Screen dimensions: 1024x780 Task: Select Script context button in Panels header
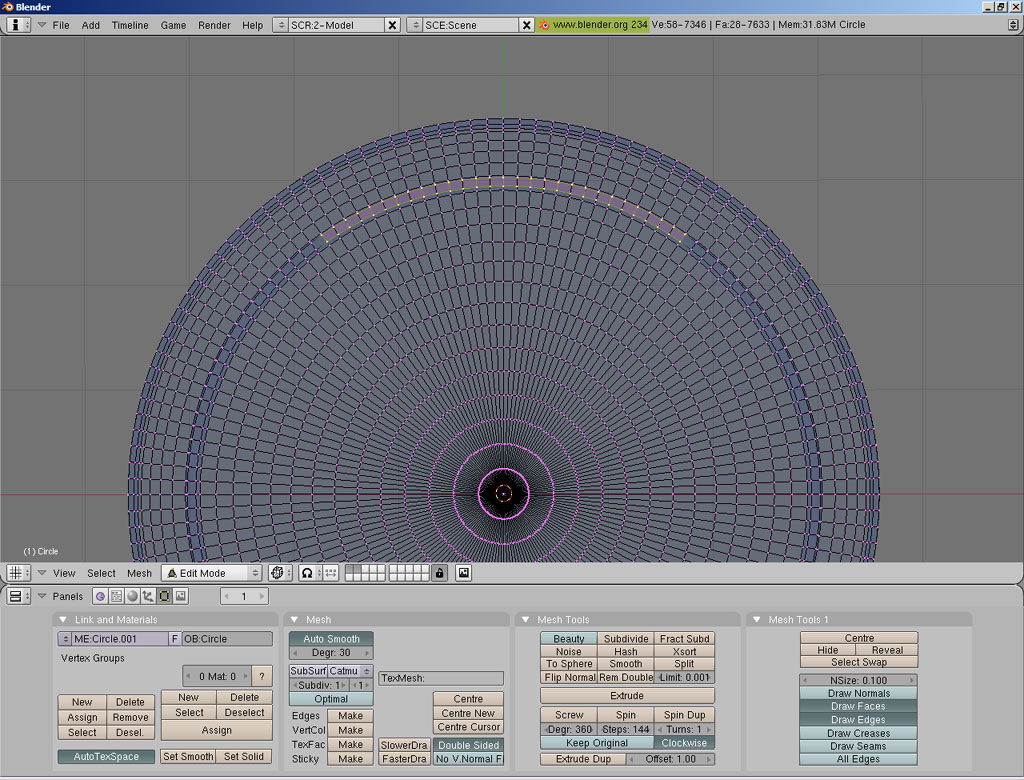(x=116, y=596)
